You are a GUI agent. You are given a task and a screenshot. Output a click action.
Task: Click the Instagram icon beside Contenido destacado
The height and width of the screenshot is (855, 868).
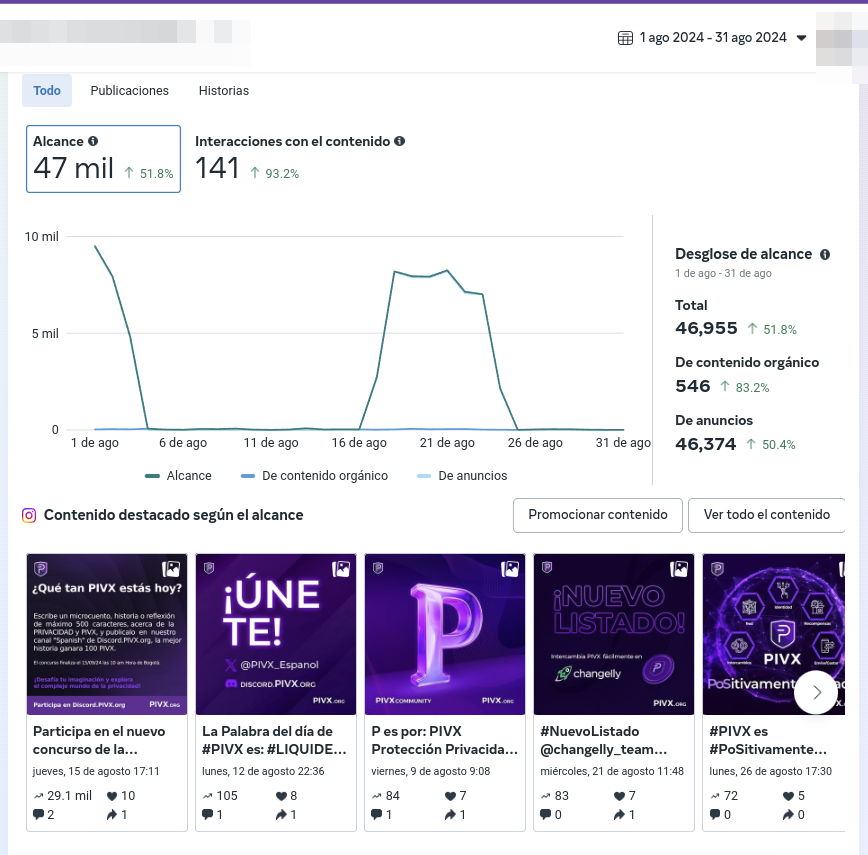[x=29, y=515]
